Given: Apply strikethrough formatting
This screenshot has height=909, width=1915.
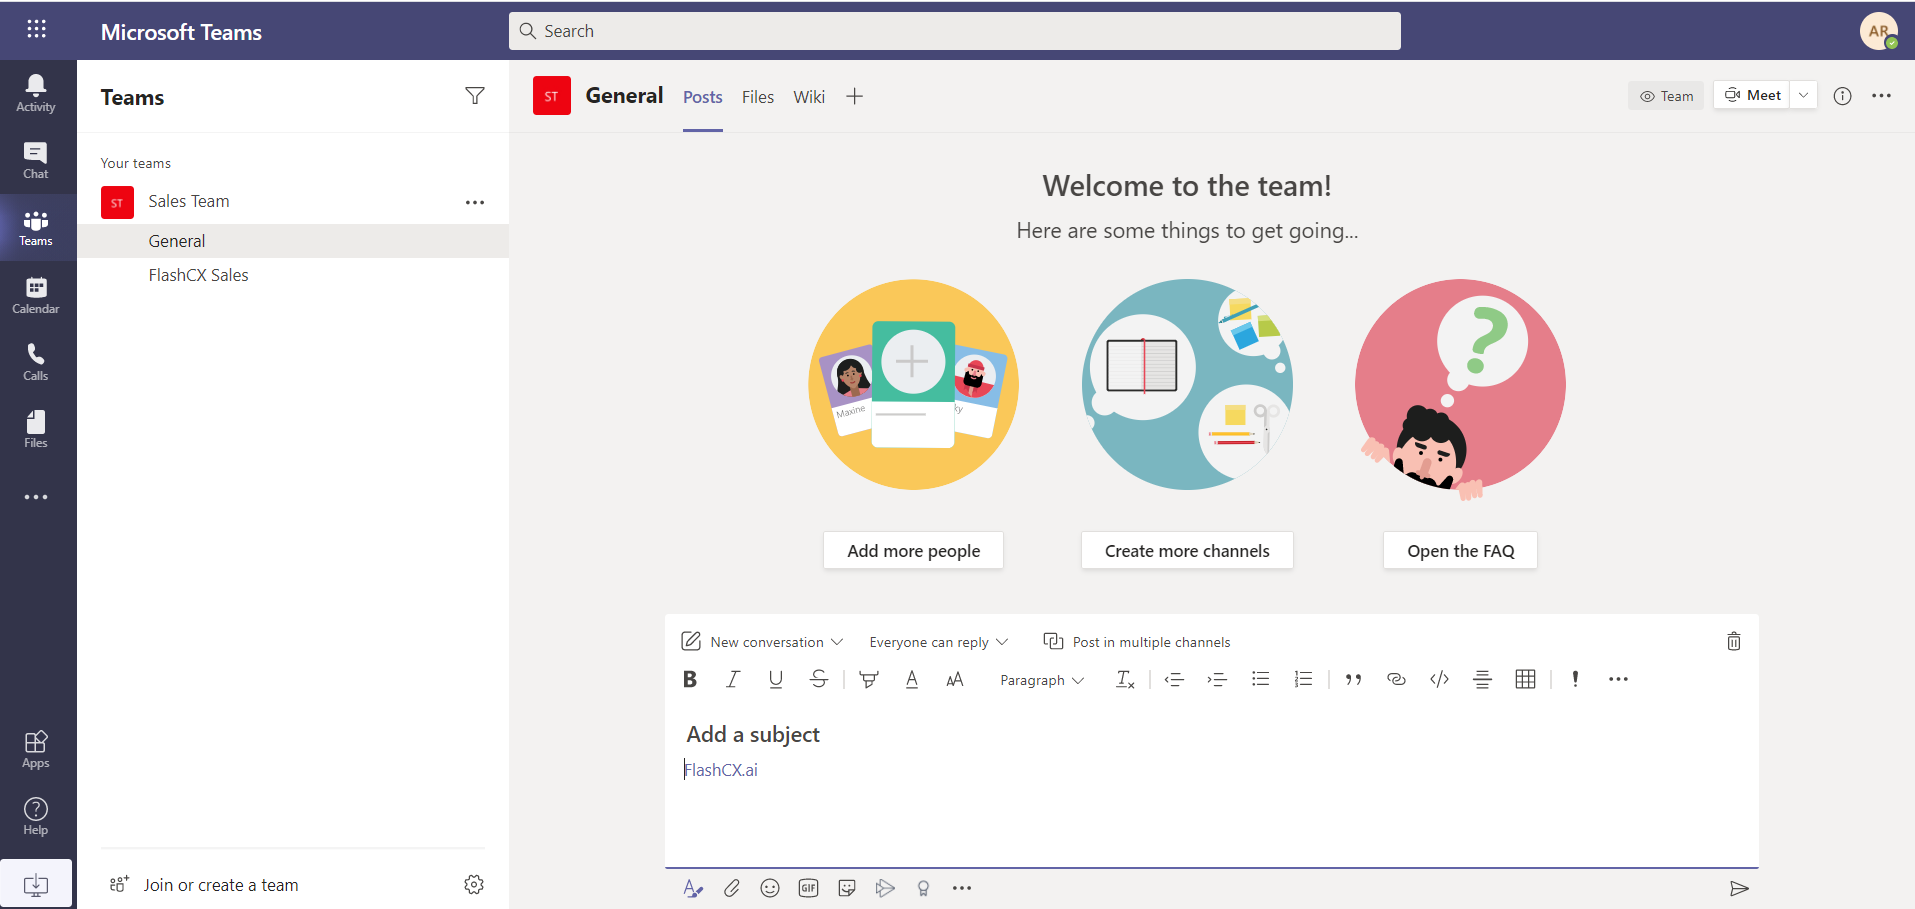Looking at the screenshot, I should pyautogui.click(x=819, y=679).
